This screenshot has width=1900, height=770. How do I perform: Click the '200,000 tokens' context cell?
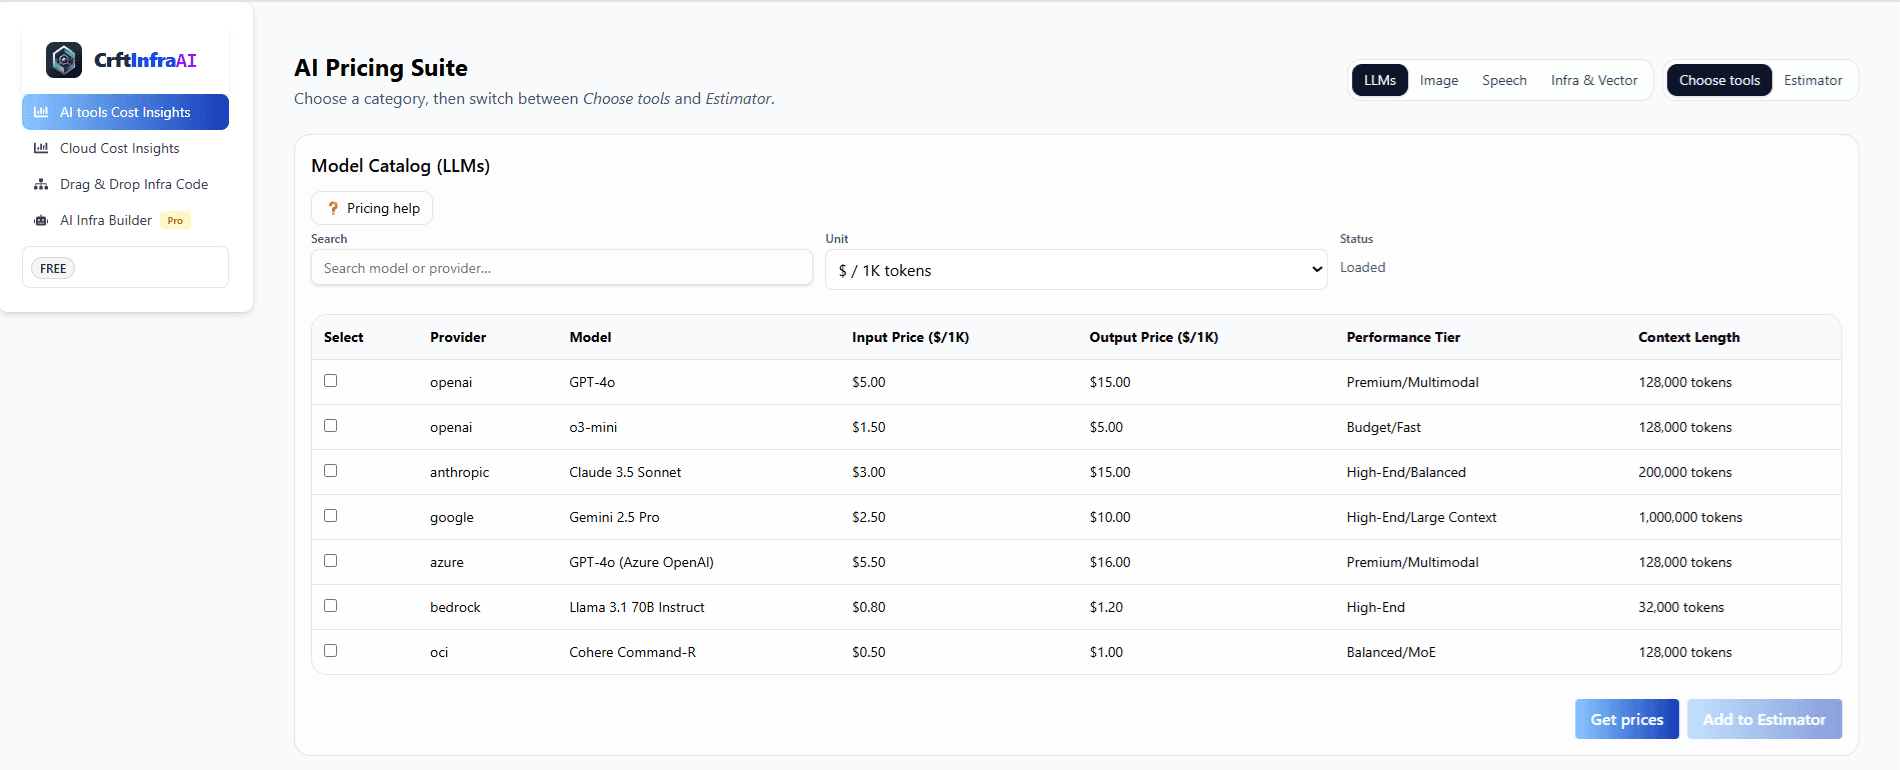[1685, 472]
